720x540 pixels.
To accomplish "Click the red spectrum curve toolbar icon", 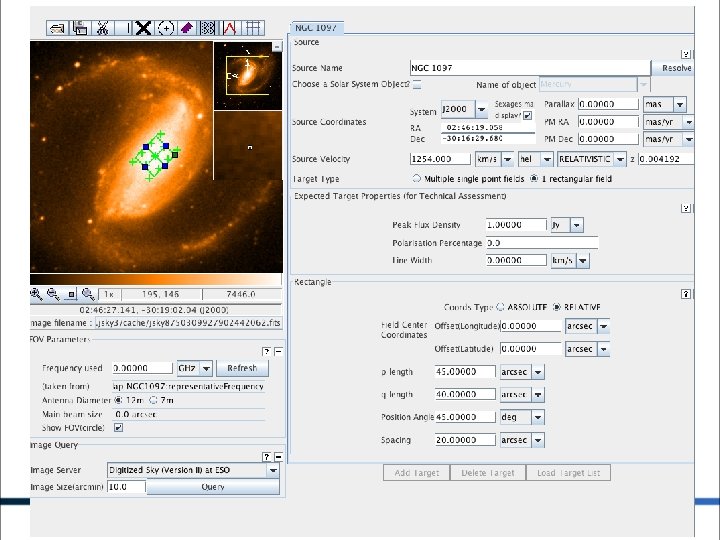I will (230, 28).
